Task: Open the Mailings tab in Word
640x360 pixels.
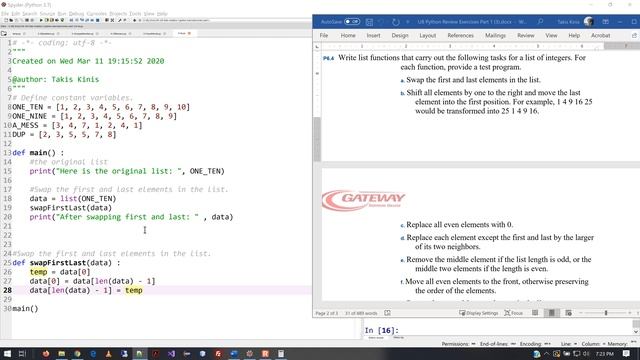Action: [495, 36]
